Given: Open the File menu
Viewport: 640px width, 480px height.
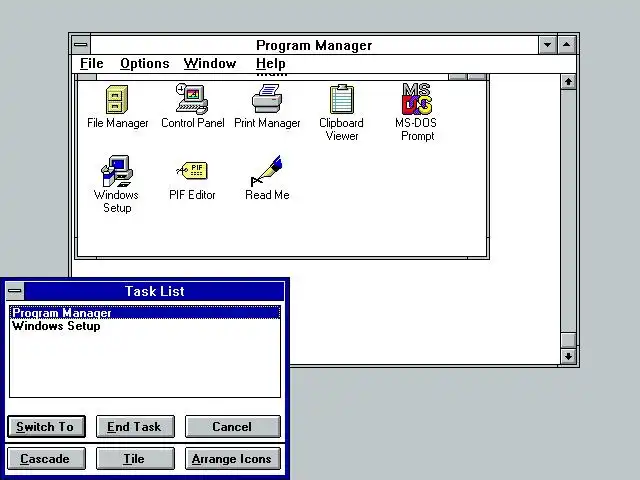Looking at the screenshot, I should tap(92, 64).
